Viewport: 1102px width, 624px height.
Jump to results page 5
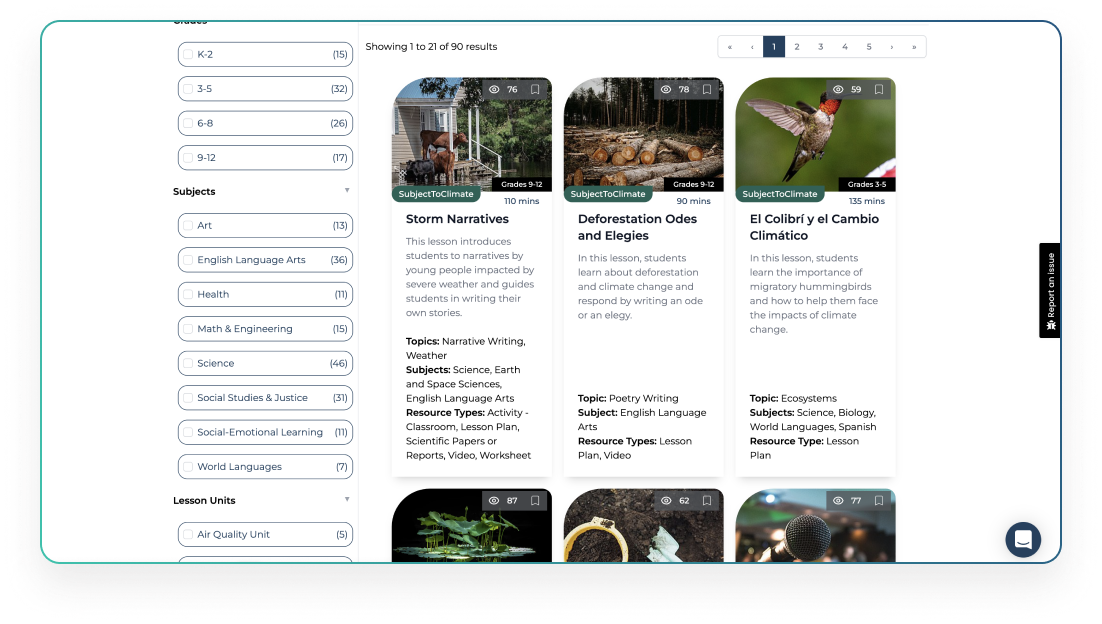pos(868,47)
